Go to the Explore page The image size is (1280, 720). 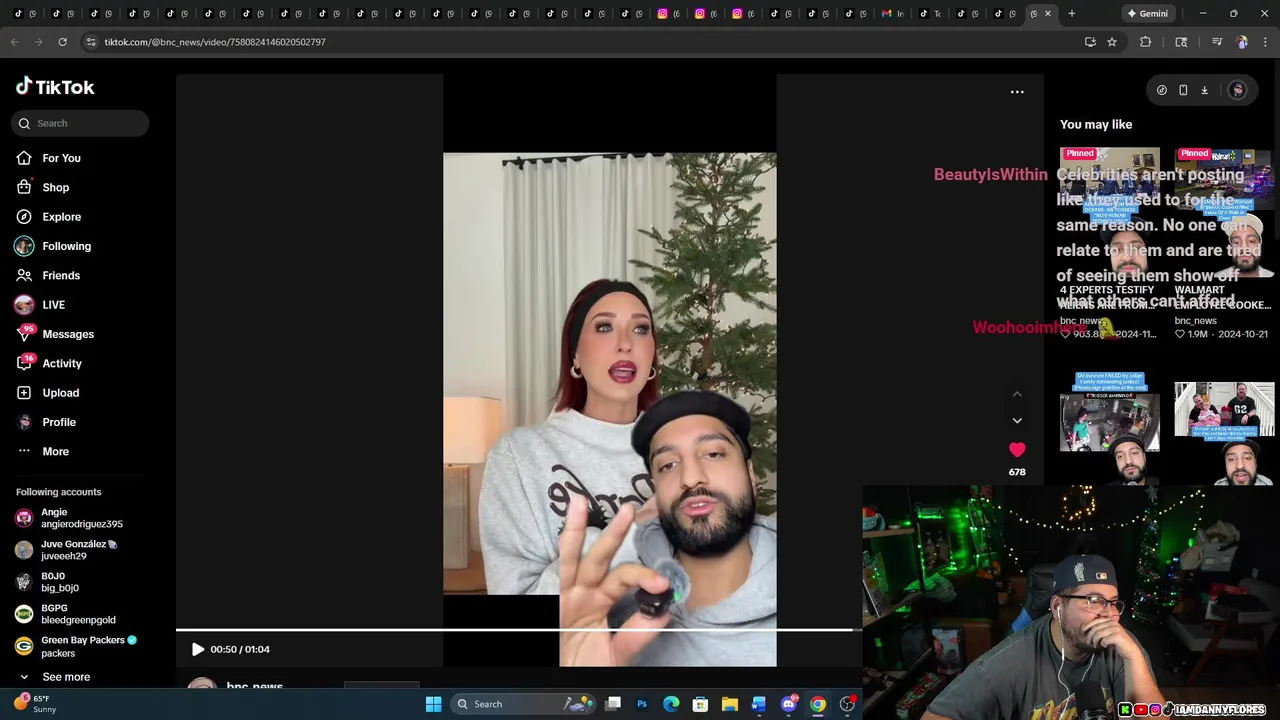click(x=61, y=217)
